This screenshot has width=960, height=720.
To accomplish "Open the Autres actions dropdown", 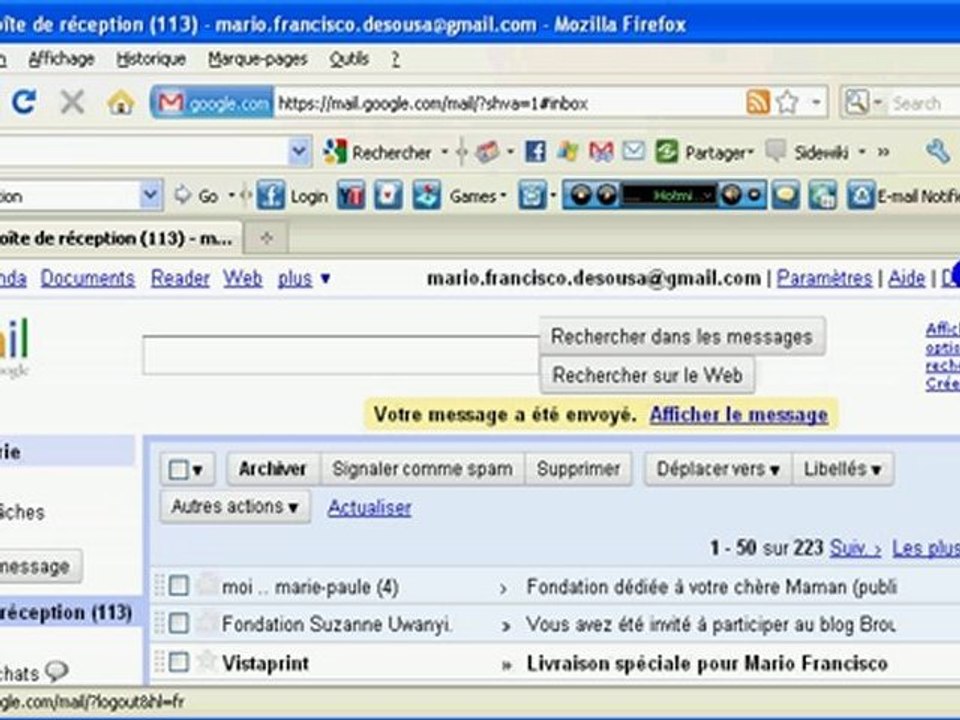I will (x=235, y=506).
